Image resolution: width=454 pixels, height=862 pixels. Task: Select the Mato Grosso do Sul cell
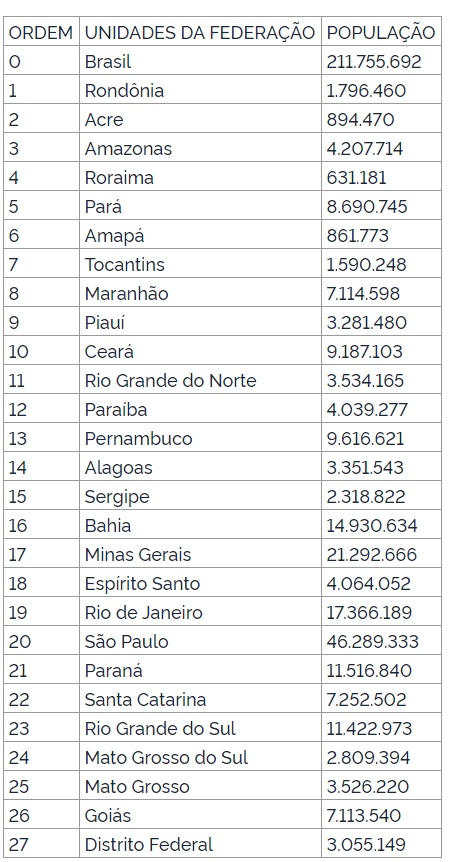point(200,758)
